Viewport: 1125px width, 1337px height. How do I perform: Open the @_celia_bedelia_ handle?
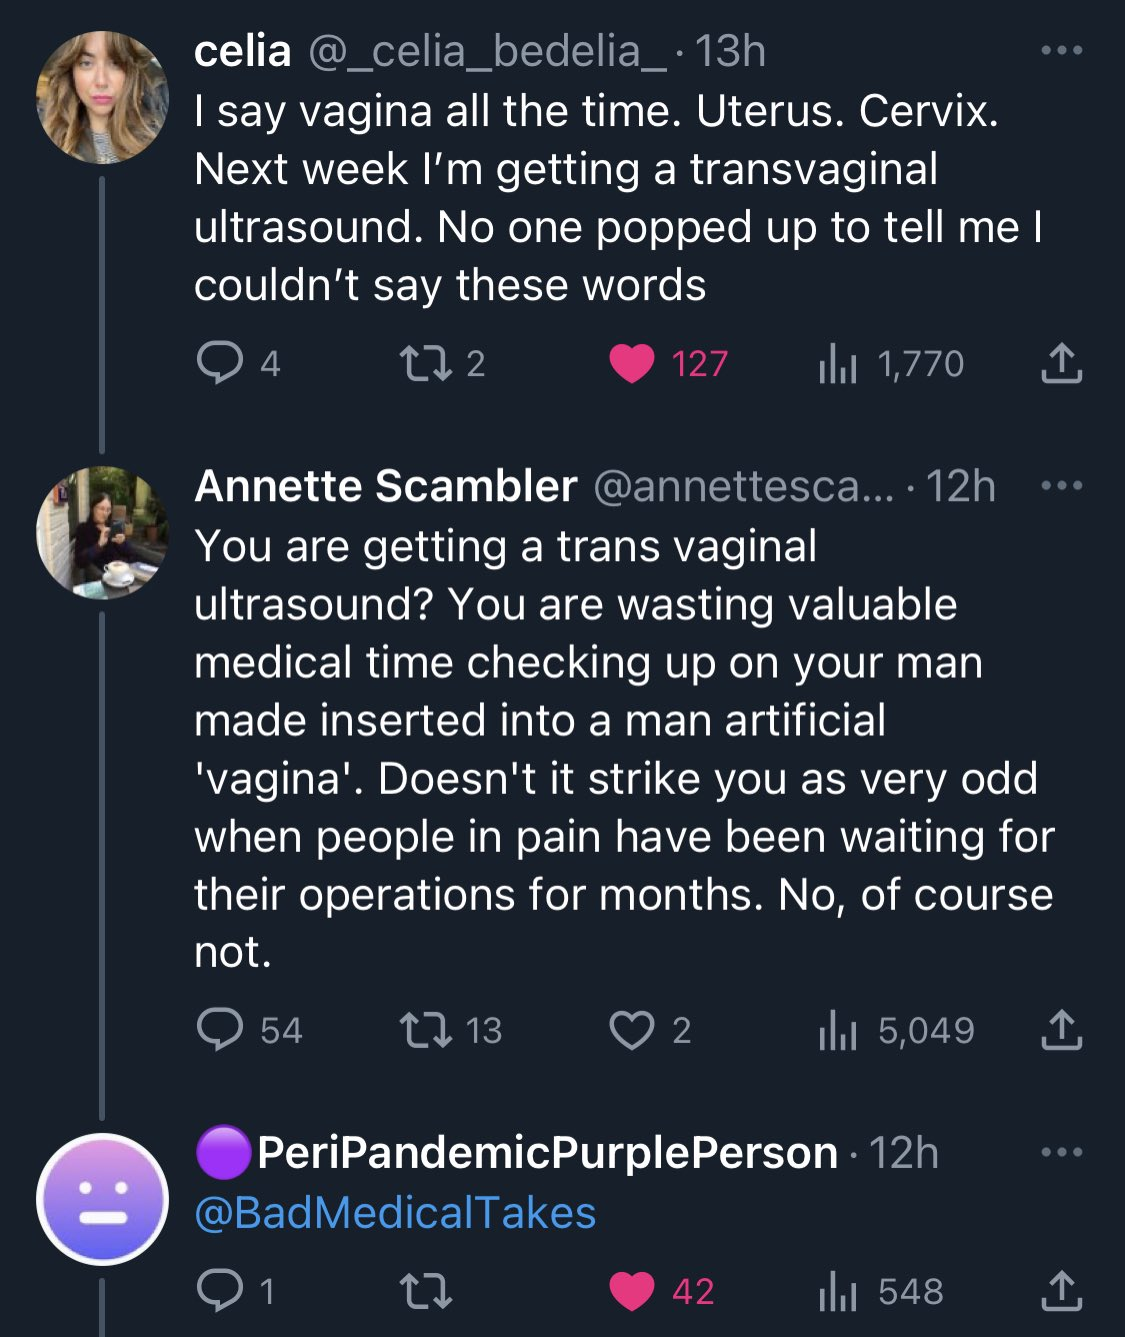click(x=487, y=51)
